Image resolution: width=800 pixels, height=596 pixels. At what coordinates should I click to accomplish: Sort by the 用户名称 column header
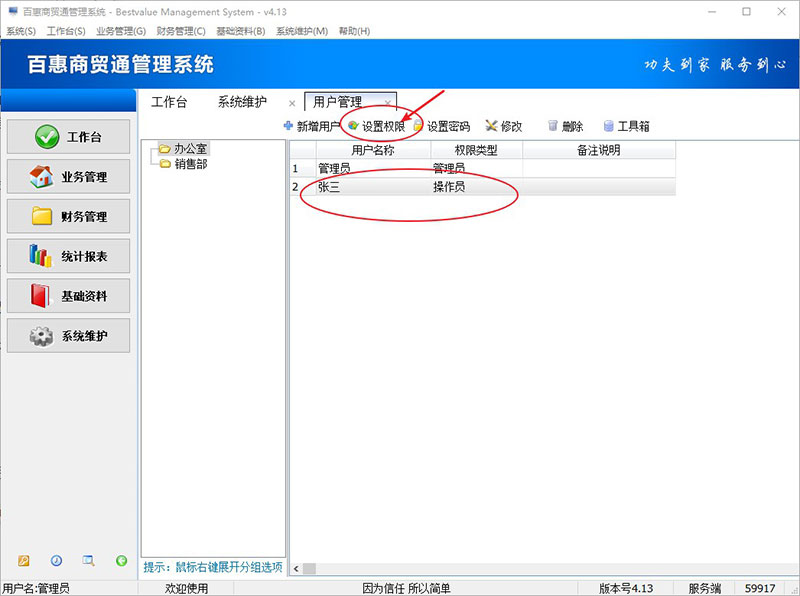(373, 150)
